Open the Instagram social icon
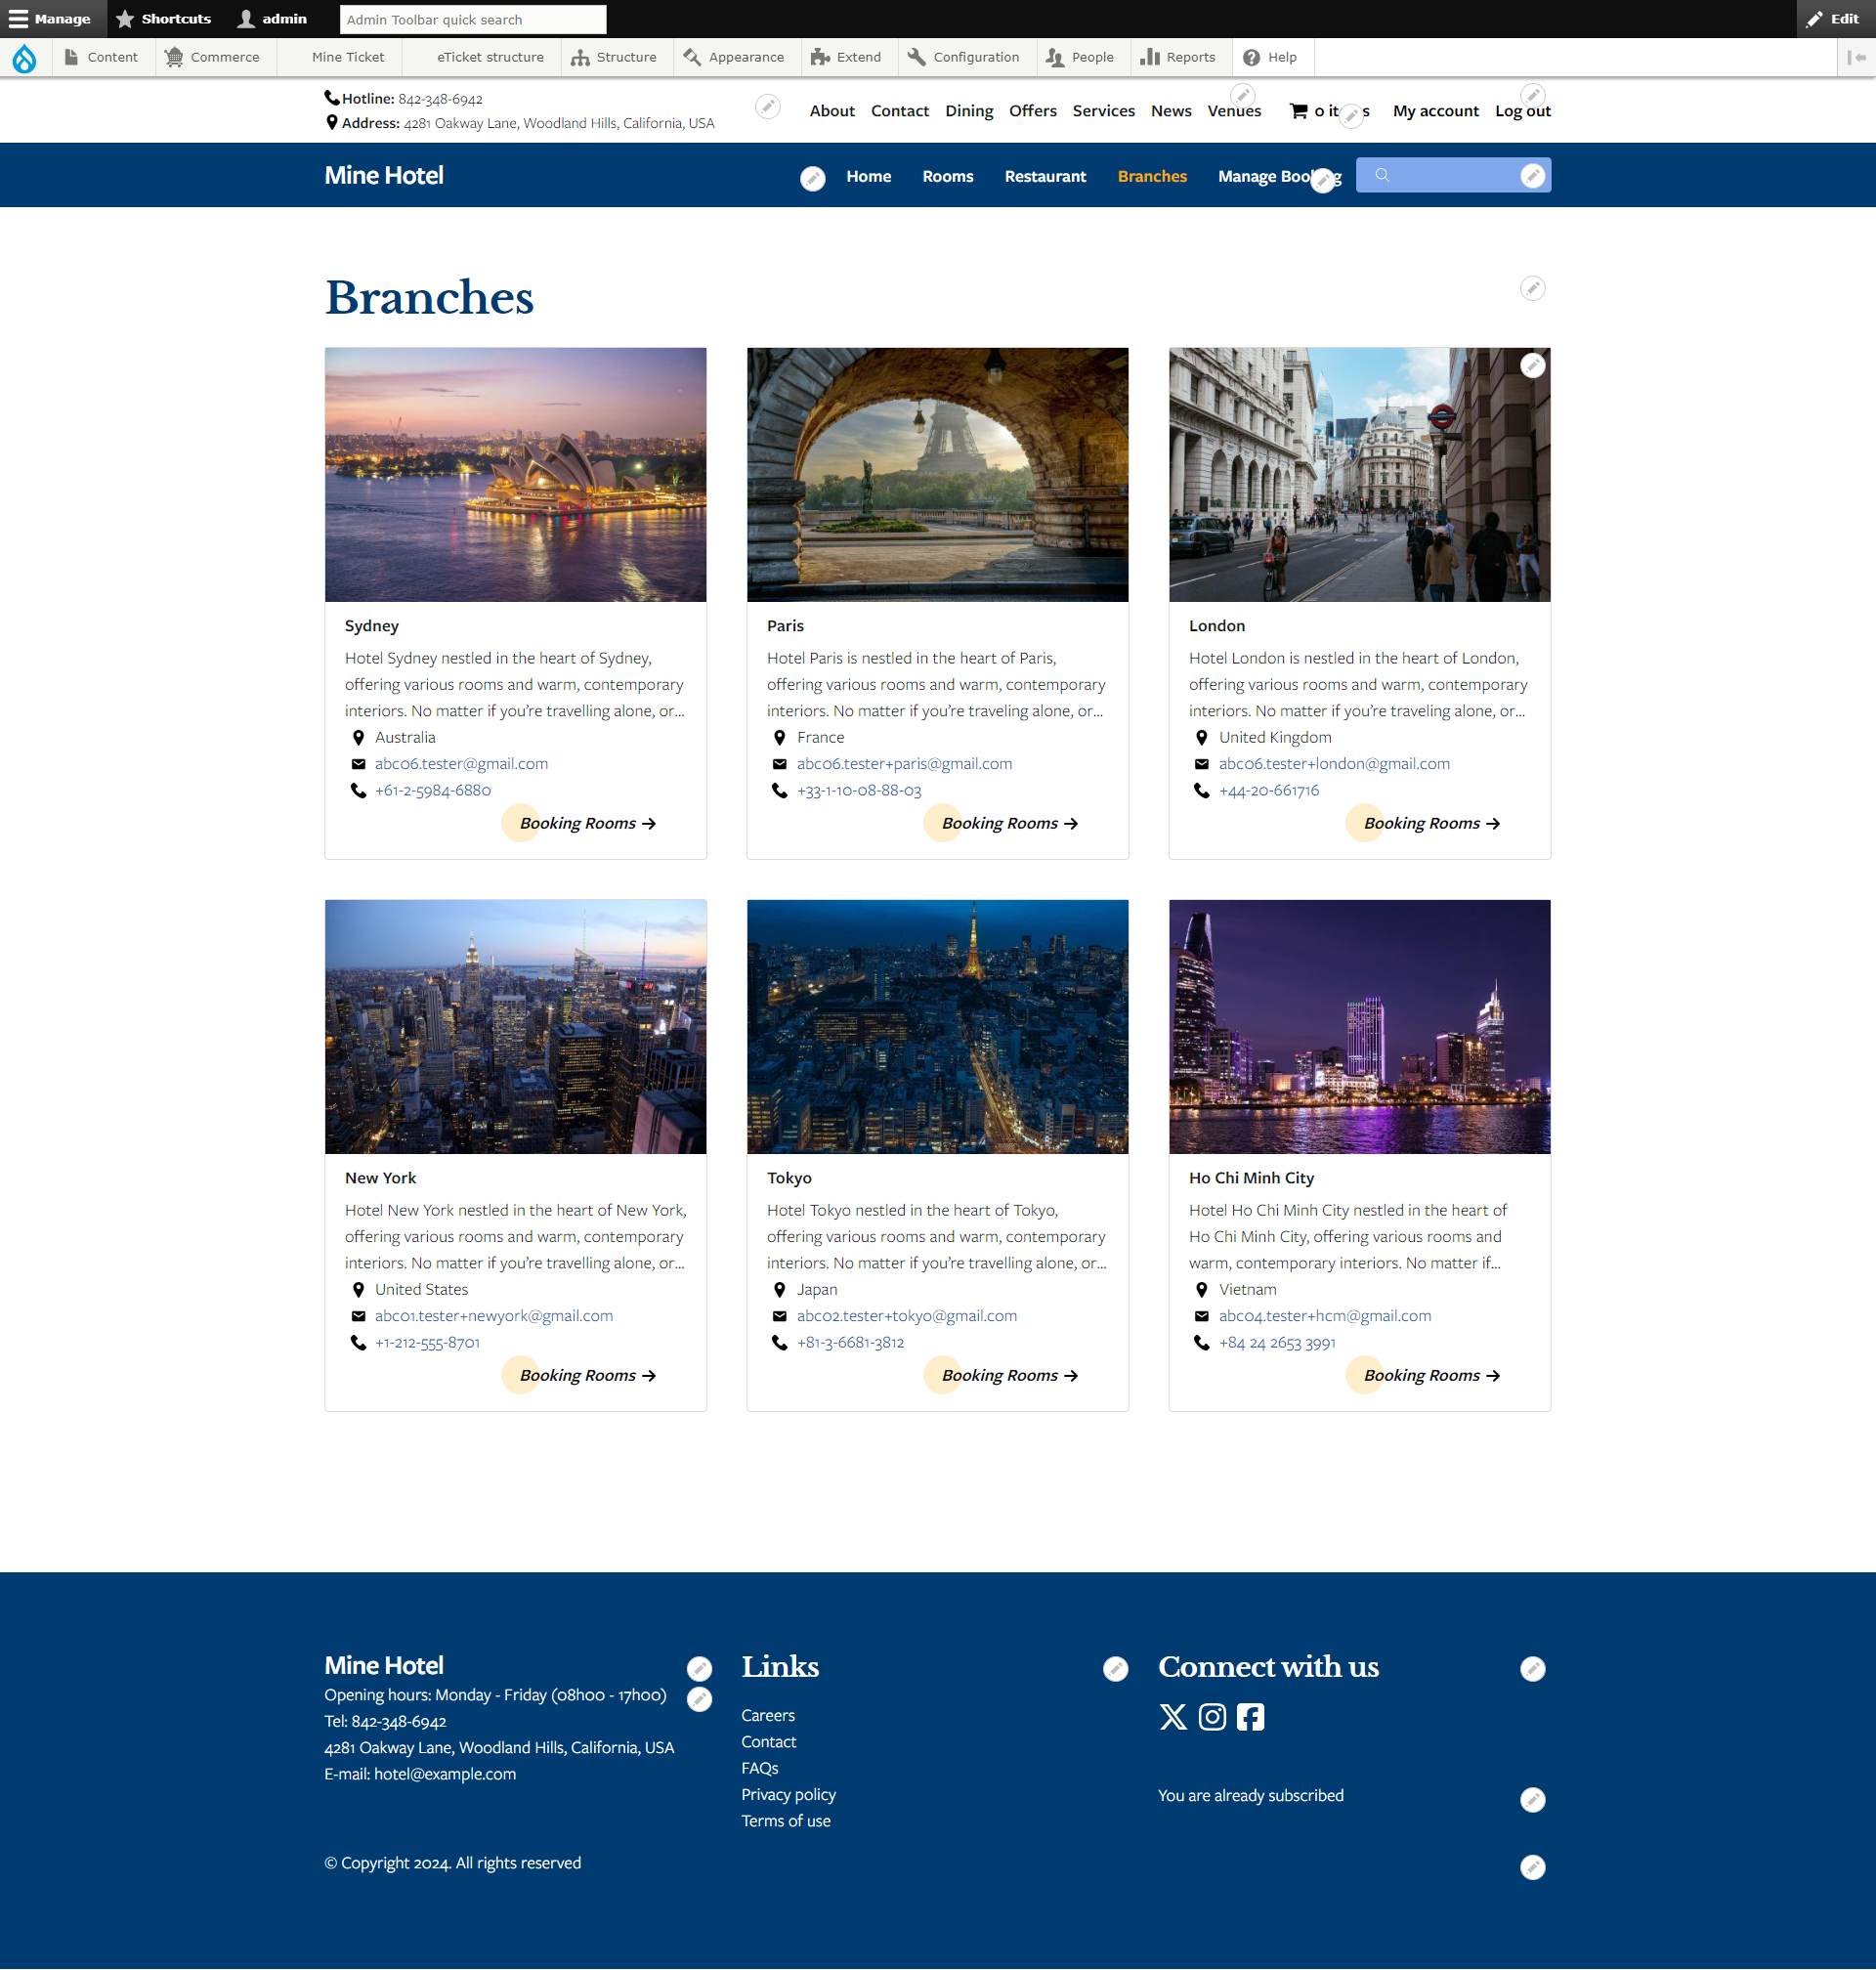The height and width of the screenshot is (1970, 1876). [x=1212, y=1717]
